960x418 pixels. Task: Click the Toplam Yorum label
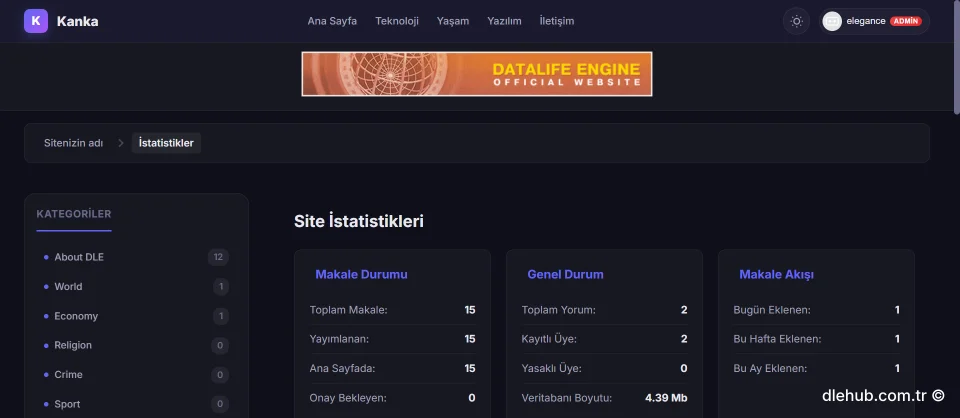558,310
